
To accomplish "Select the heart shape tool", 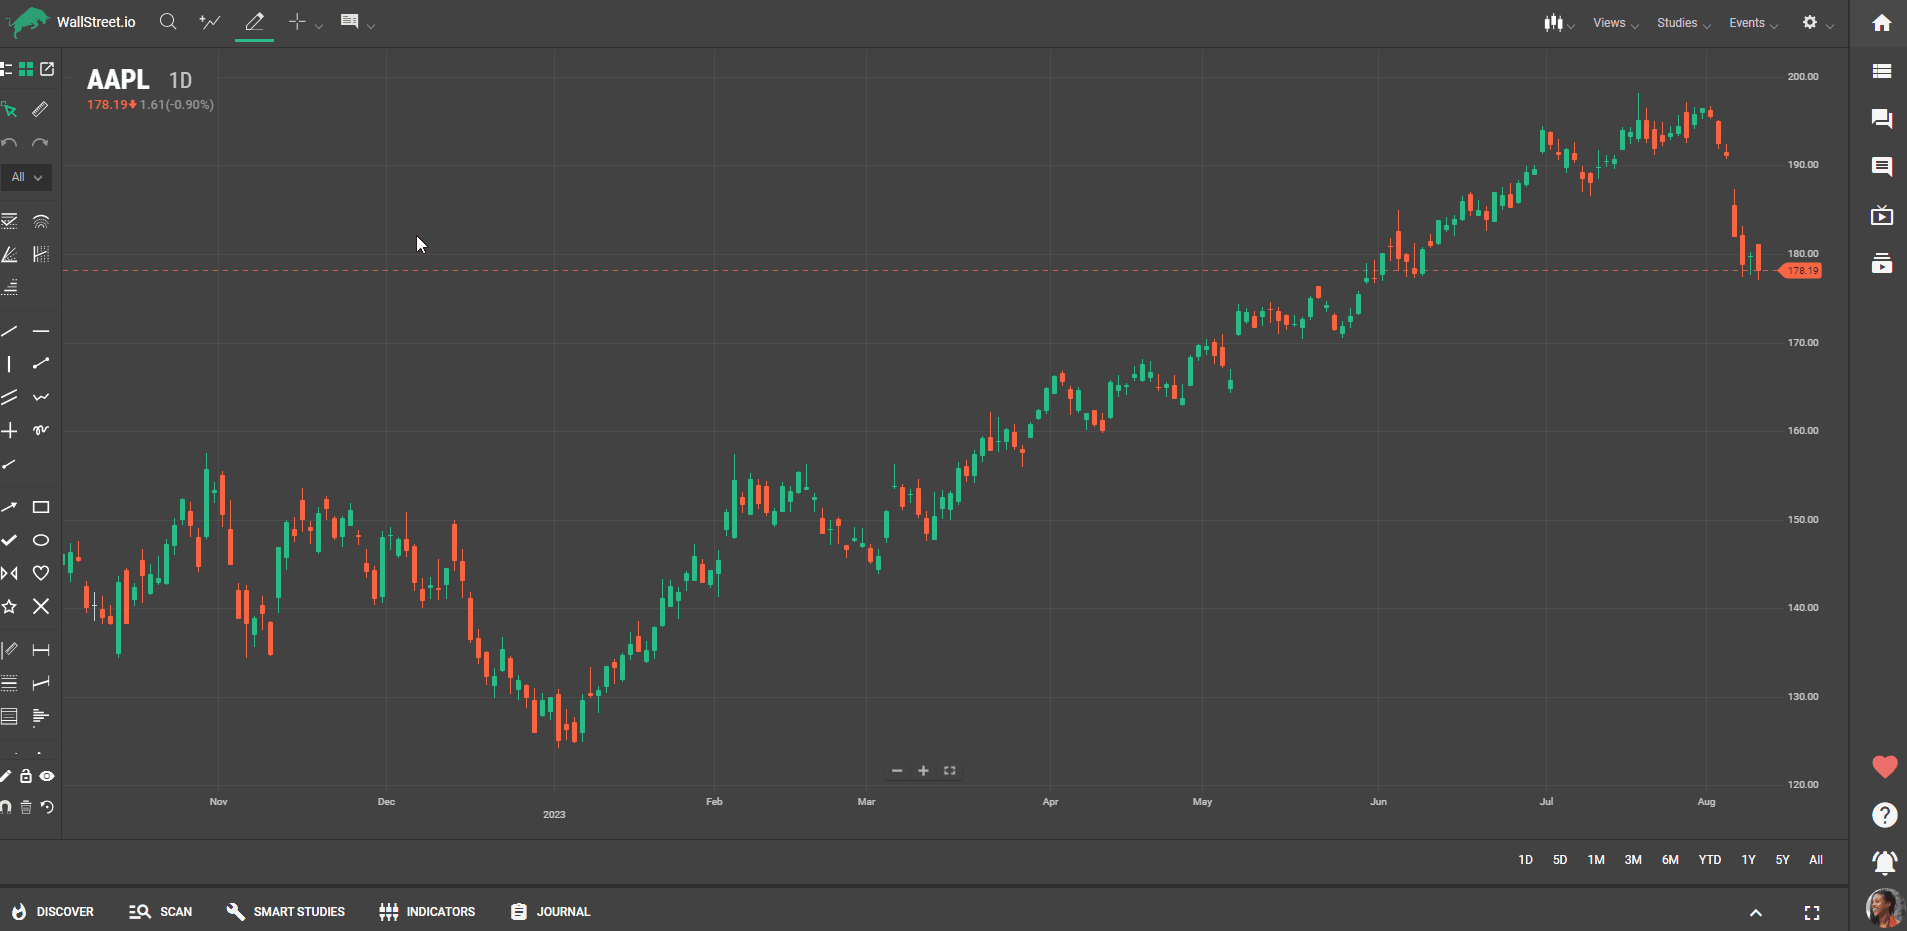I will tap(41, 573).
